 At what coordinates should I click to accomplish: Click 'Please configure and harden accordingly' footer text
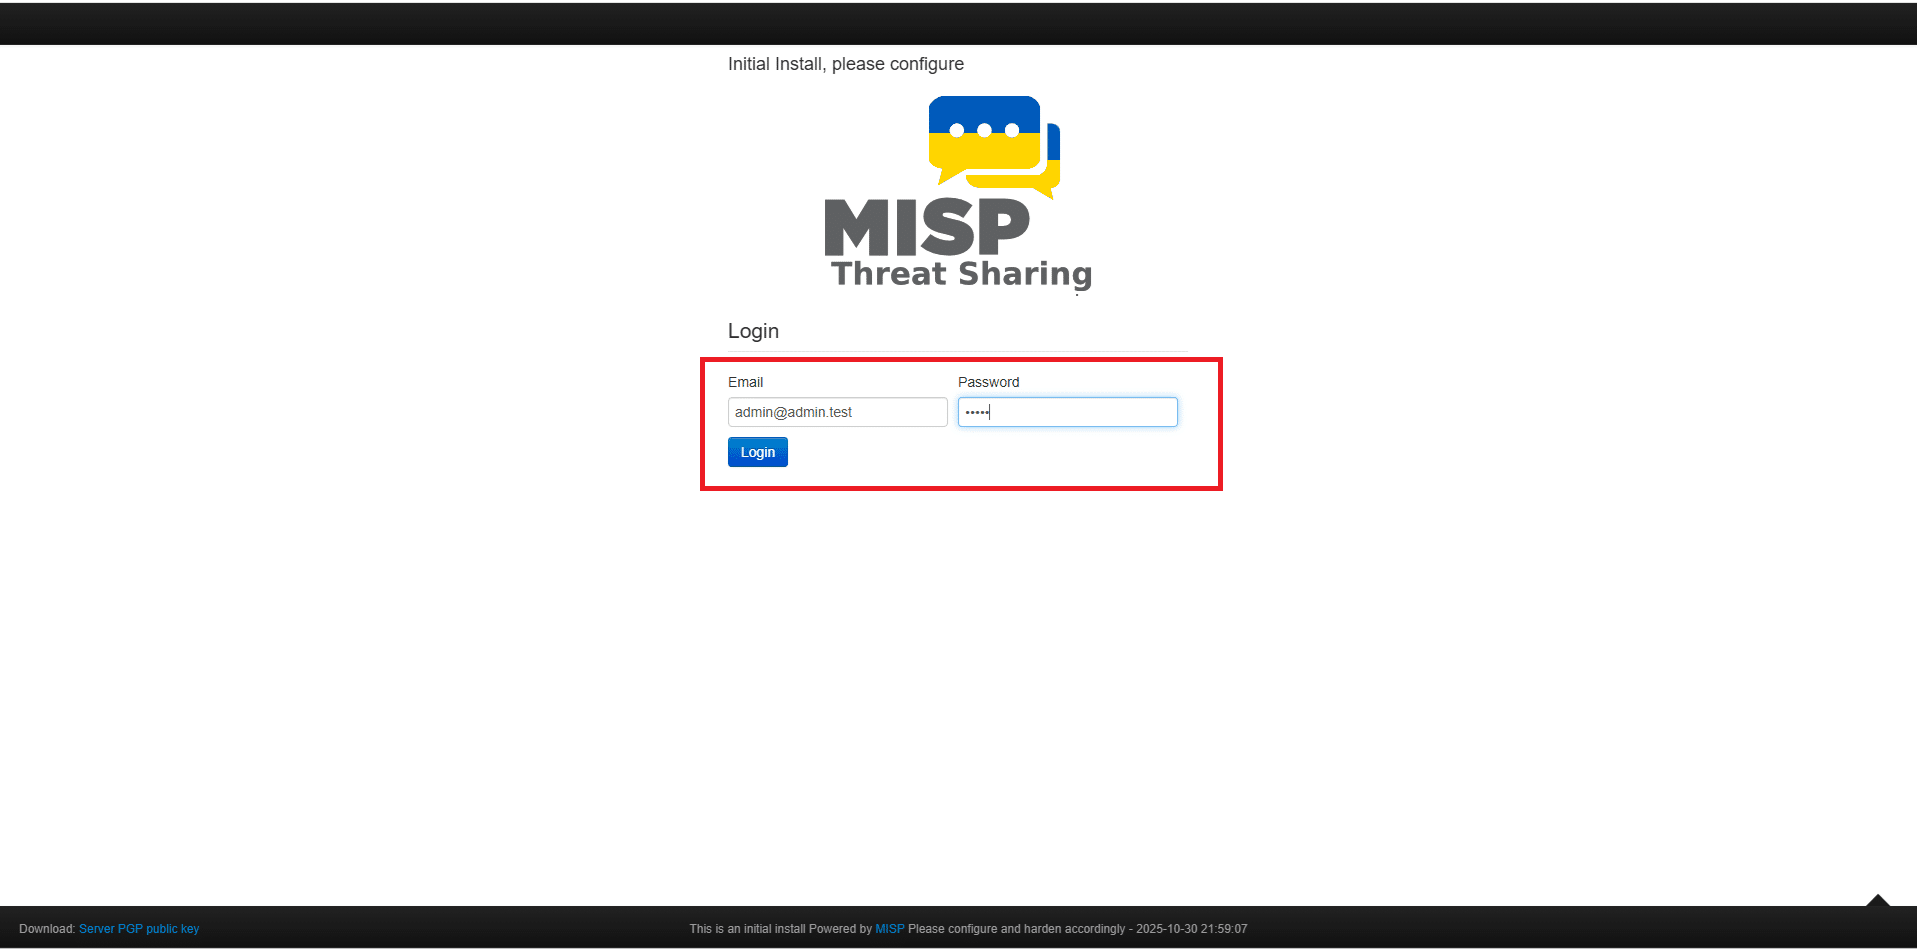(1016, 929)
